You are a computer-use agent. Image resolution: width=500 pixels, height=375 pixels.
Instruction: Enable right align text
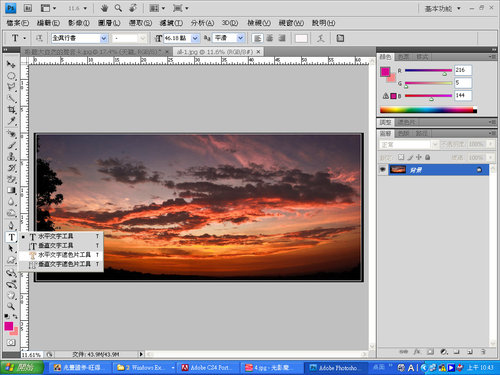(282, 38)
